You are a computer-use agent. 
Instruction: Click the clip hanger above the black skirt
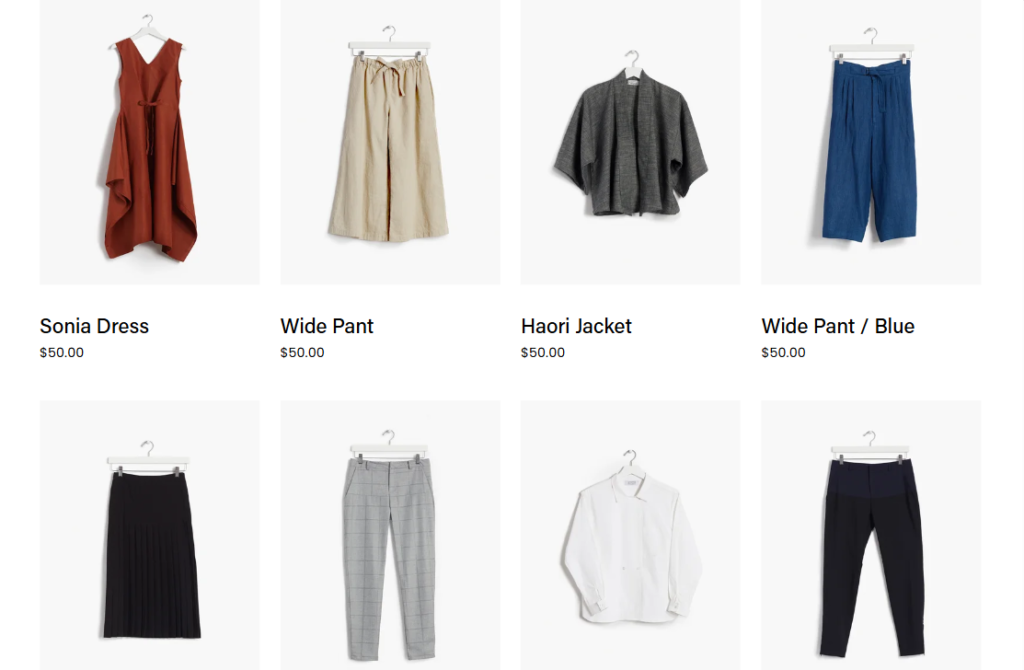[x=148, y=456]
